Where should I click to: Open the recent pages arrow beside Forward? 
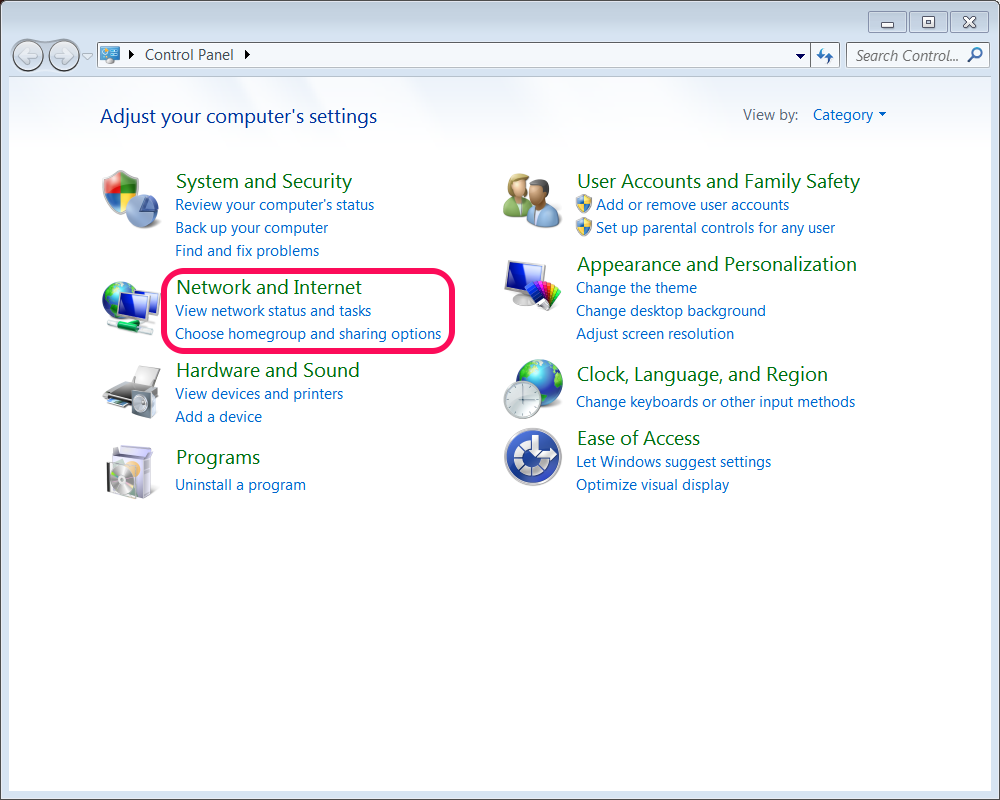coord(88,56)
